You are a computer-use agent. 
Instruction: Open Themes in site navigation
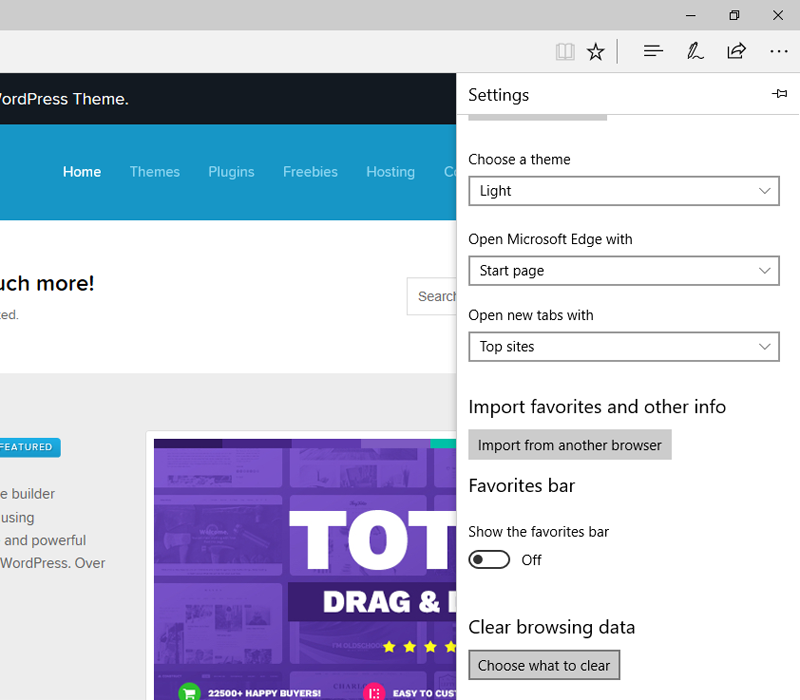pos(155,172)
